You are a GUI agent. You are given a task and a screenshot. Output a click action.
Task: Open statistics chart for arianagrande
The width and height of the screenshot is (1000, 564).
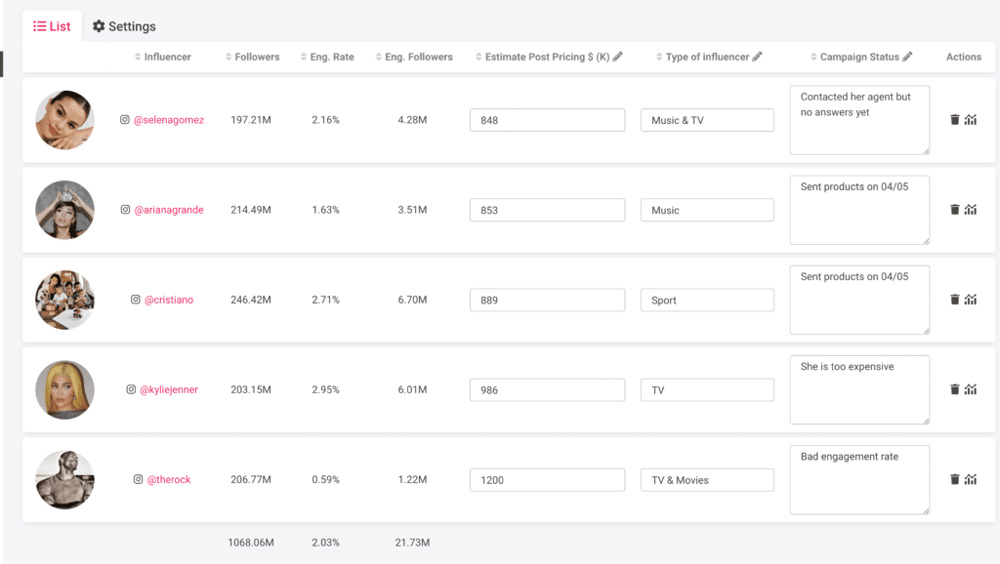[971, 210]
